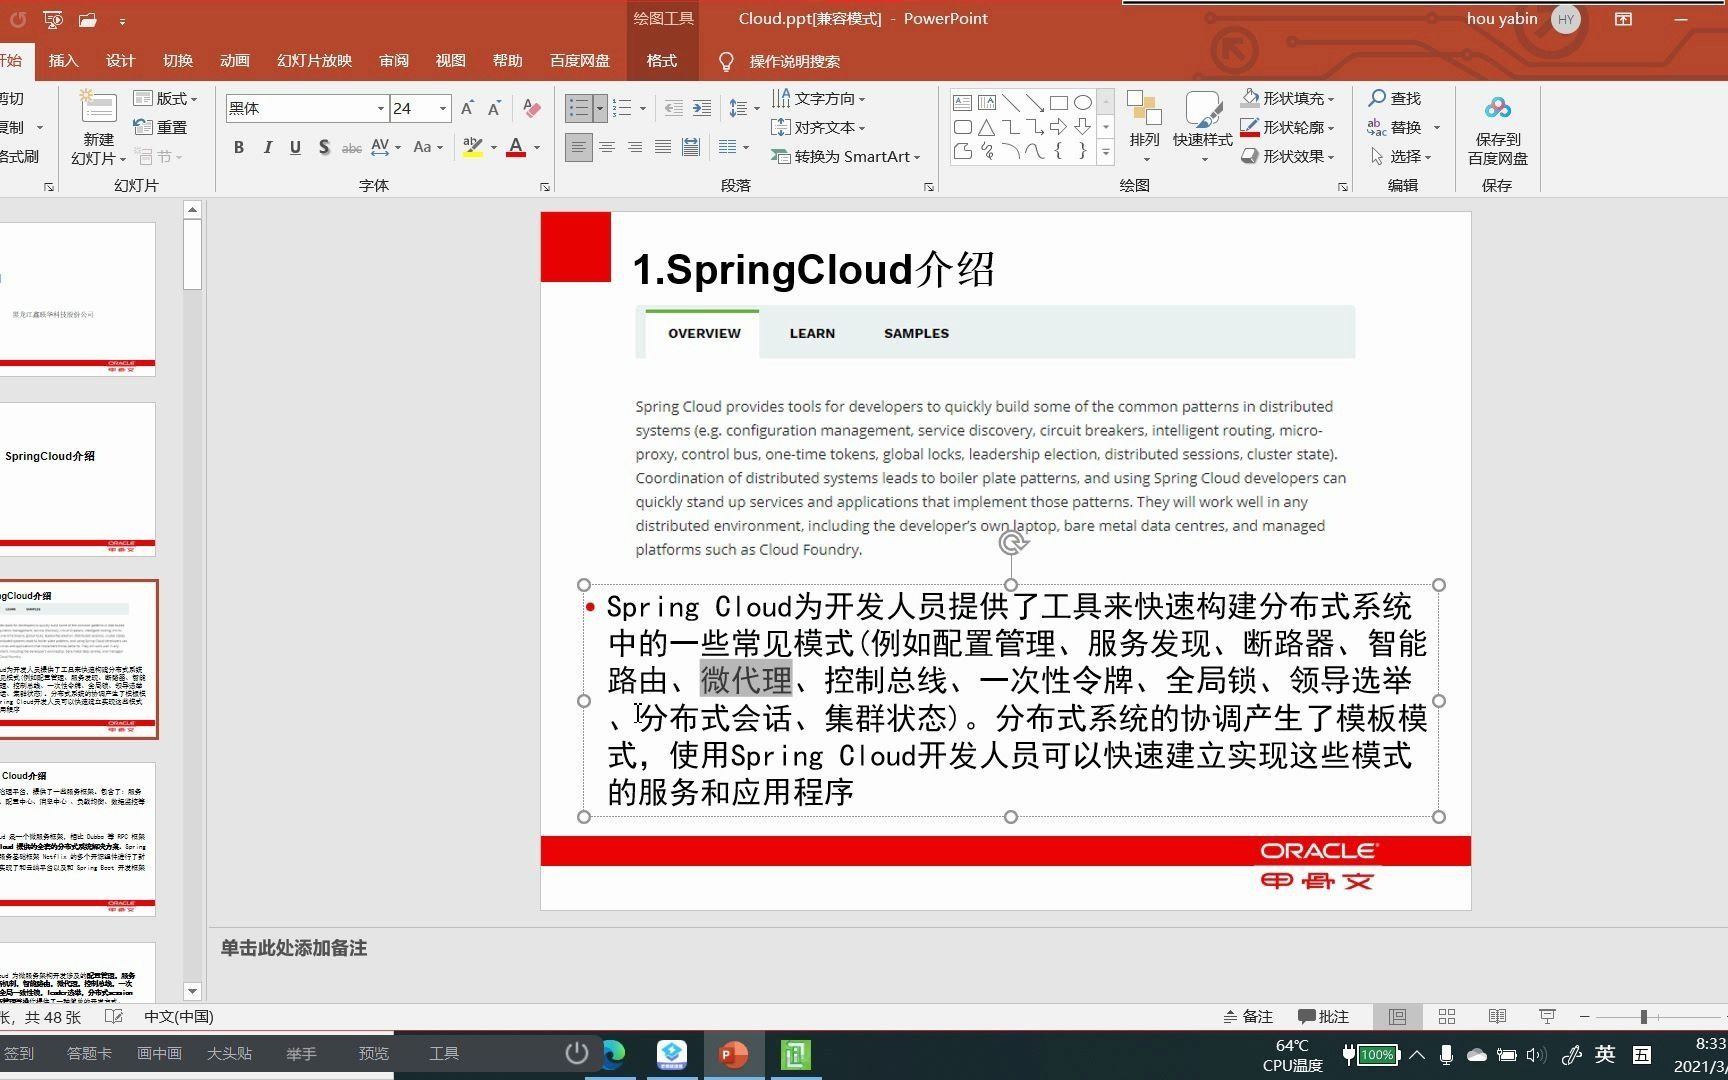This screenshot has width=1728, height=1080.
Task: Click the text highlight color swatch
Action: point(473,148)
